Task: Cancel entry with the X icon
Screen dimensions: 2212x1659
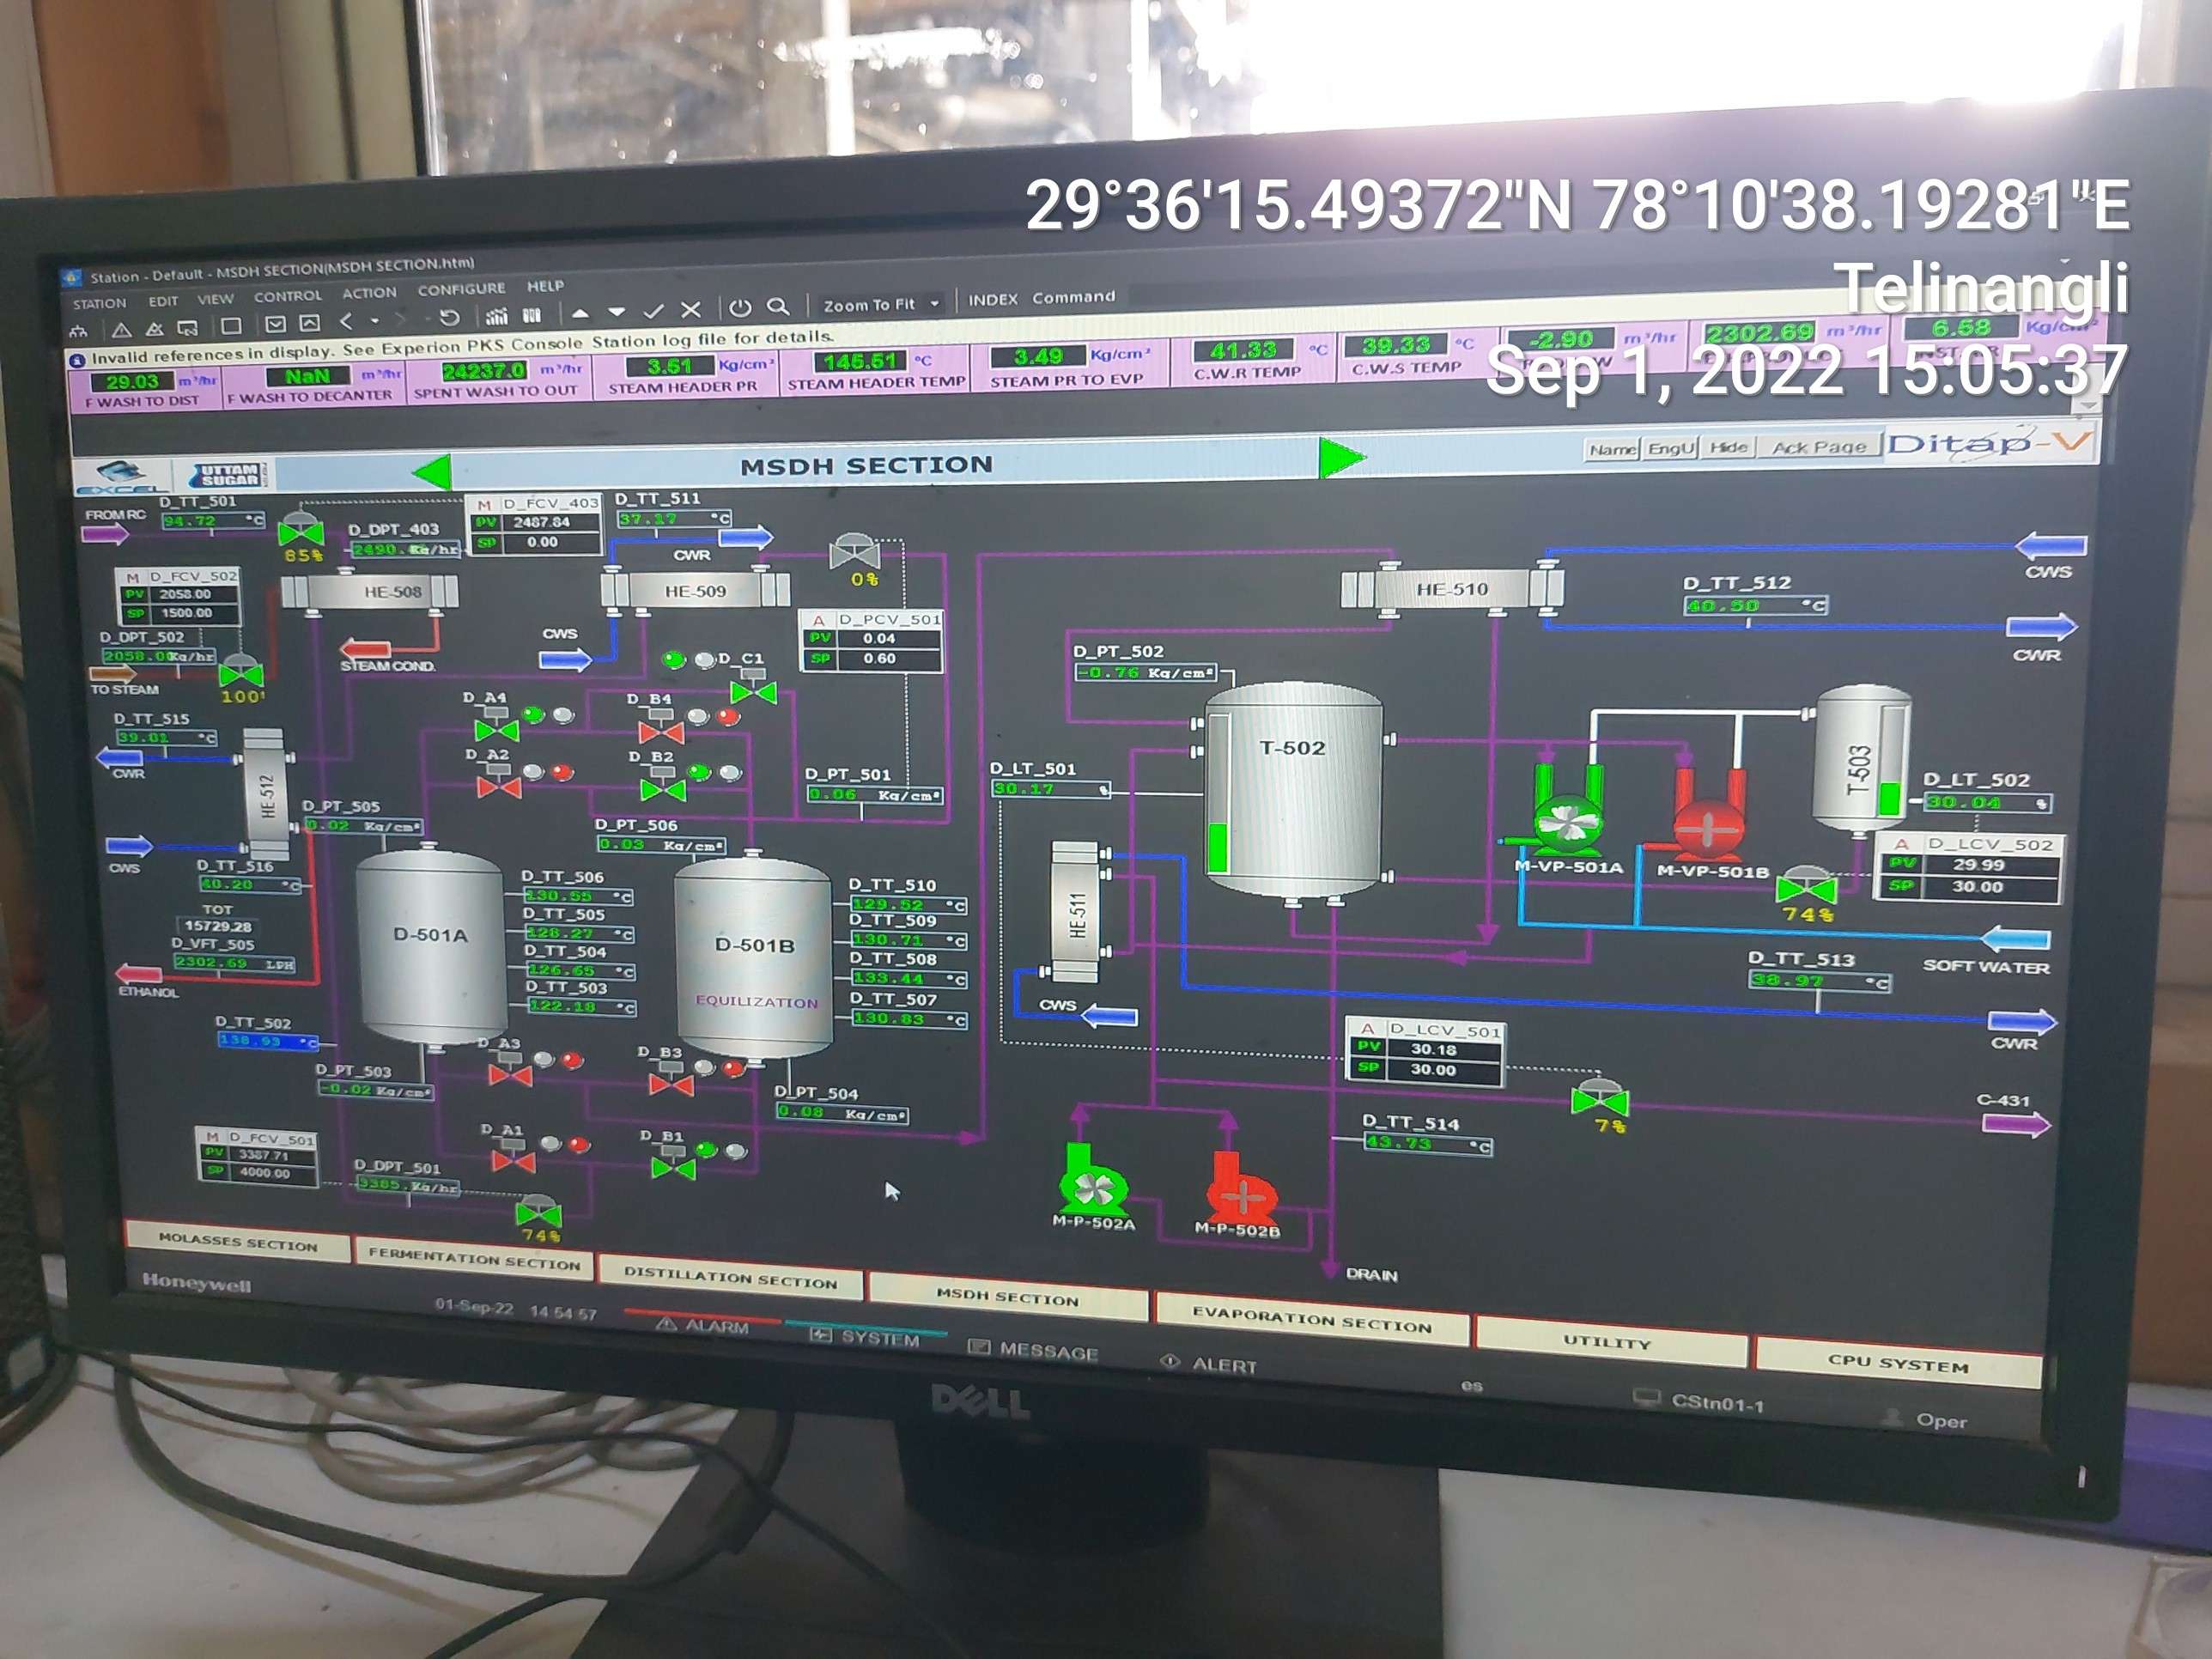Action: (x=690, y=310)
